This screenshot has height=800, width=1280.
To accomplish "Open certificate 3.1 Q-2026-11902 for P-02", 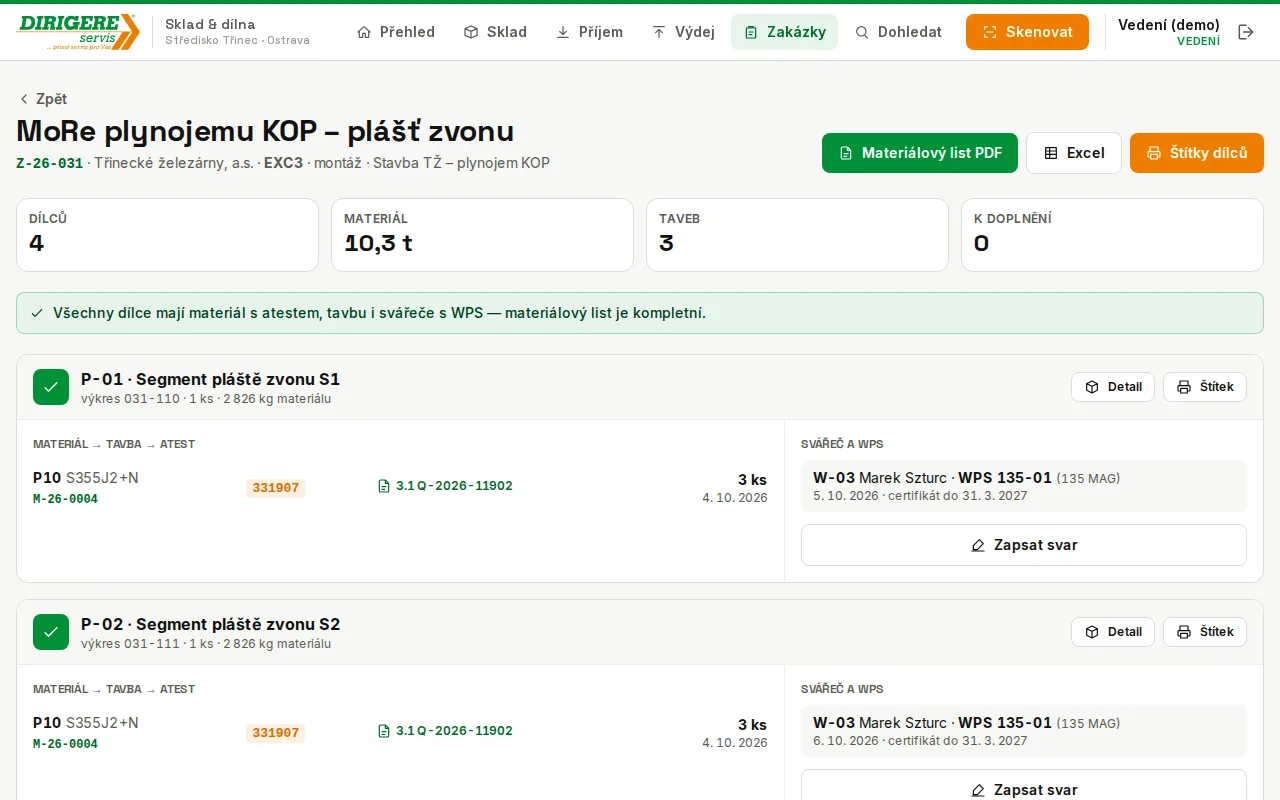I will click(x=445, y=731).
